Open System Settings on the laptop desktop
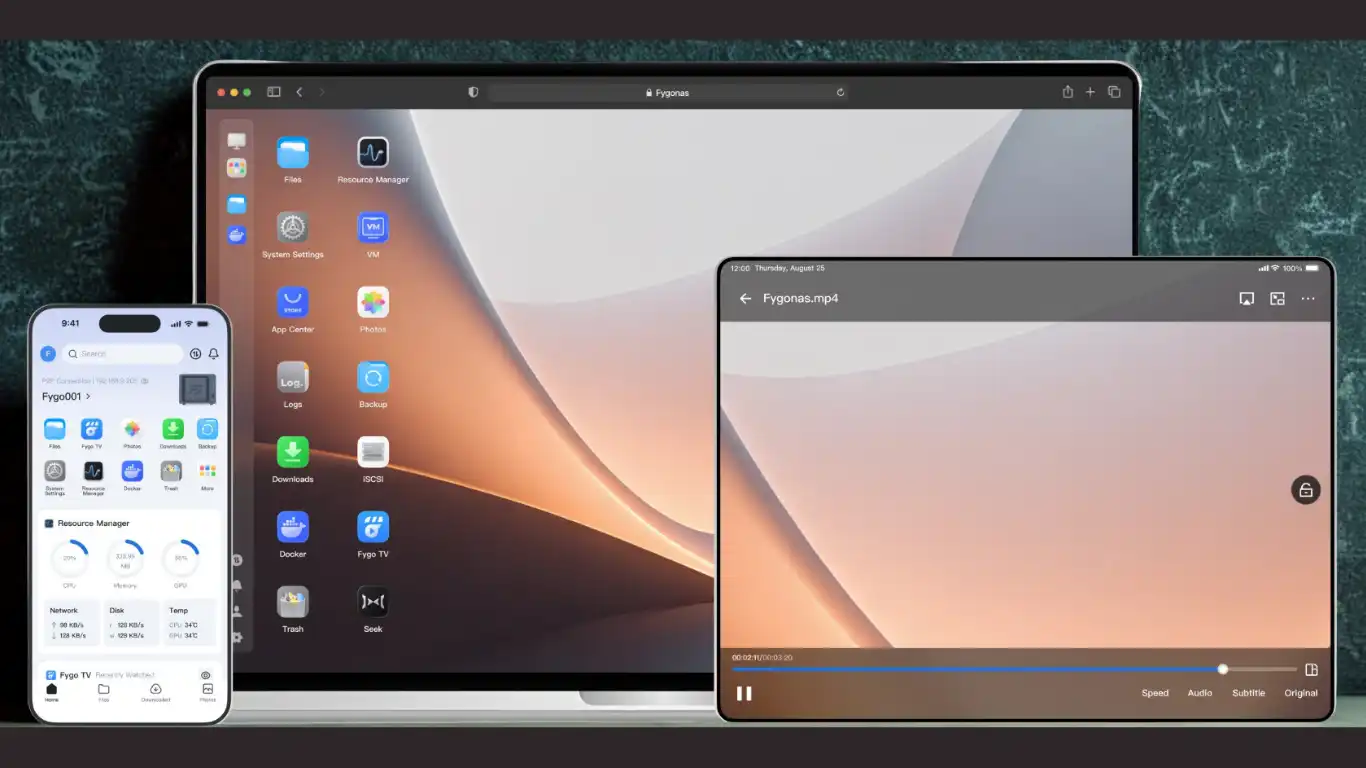 click(293, 228)
